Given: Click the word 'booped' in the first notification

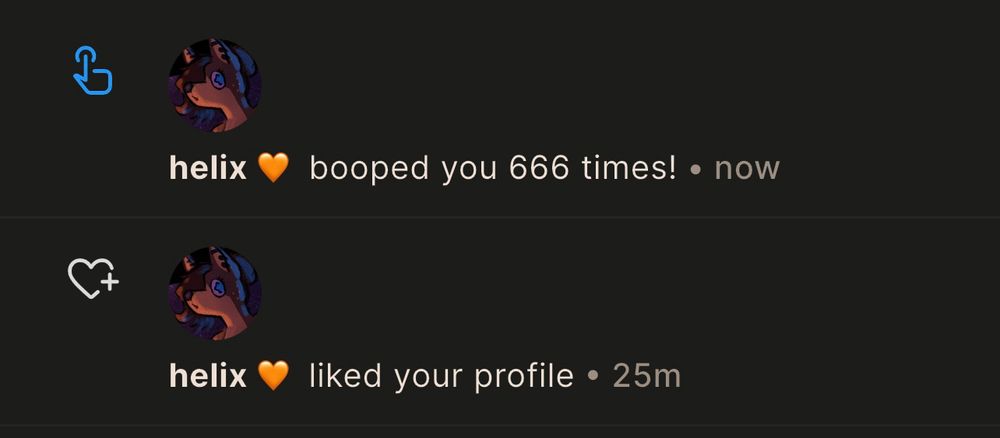Looking at the screenshot, I should click(369, 170).
